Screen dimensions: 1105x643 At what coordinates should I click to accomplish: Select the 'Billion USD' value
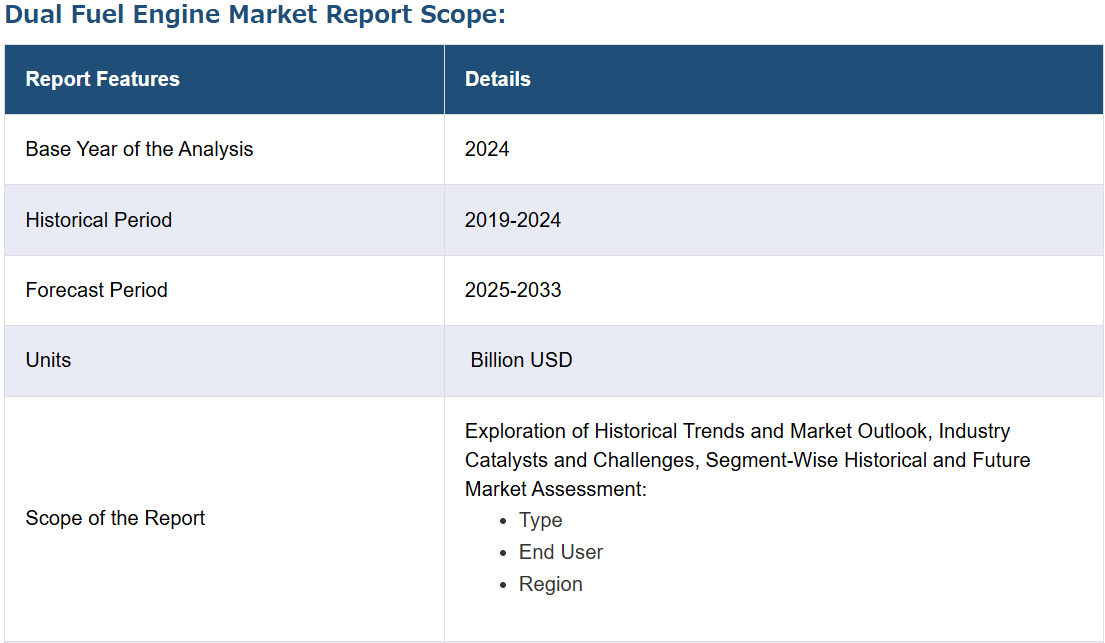click(x=521, y=360)
